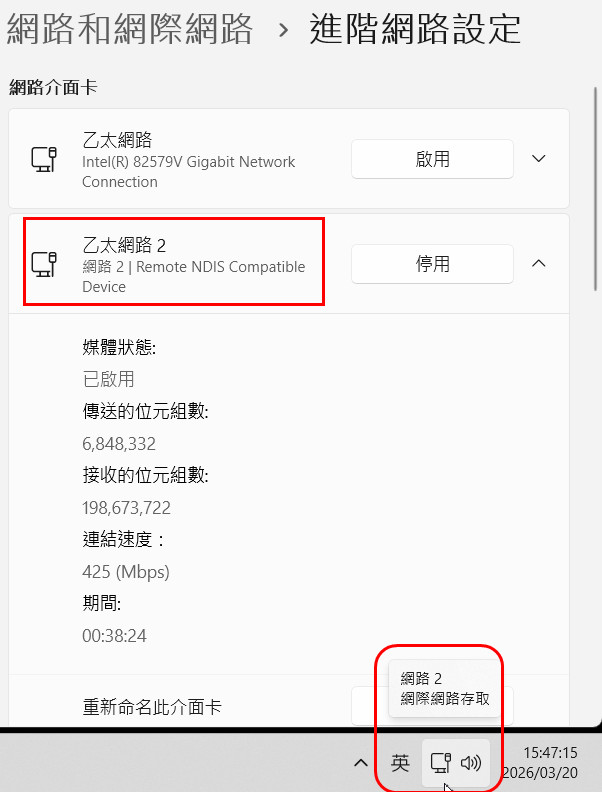This screenshot has height=792, width=602.
Task: Click the 重新命名此介面卡 row
Action: pos(289,706)
